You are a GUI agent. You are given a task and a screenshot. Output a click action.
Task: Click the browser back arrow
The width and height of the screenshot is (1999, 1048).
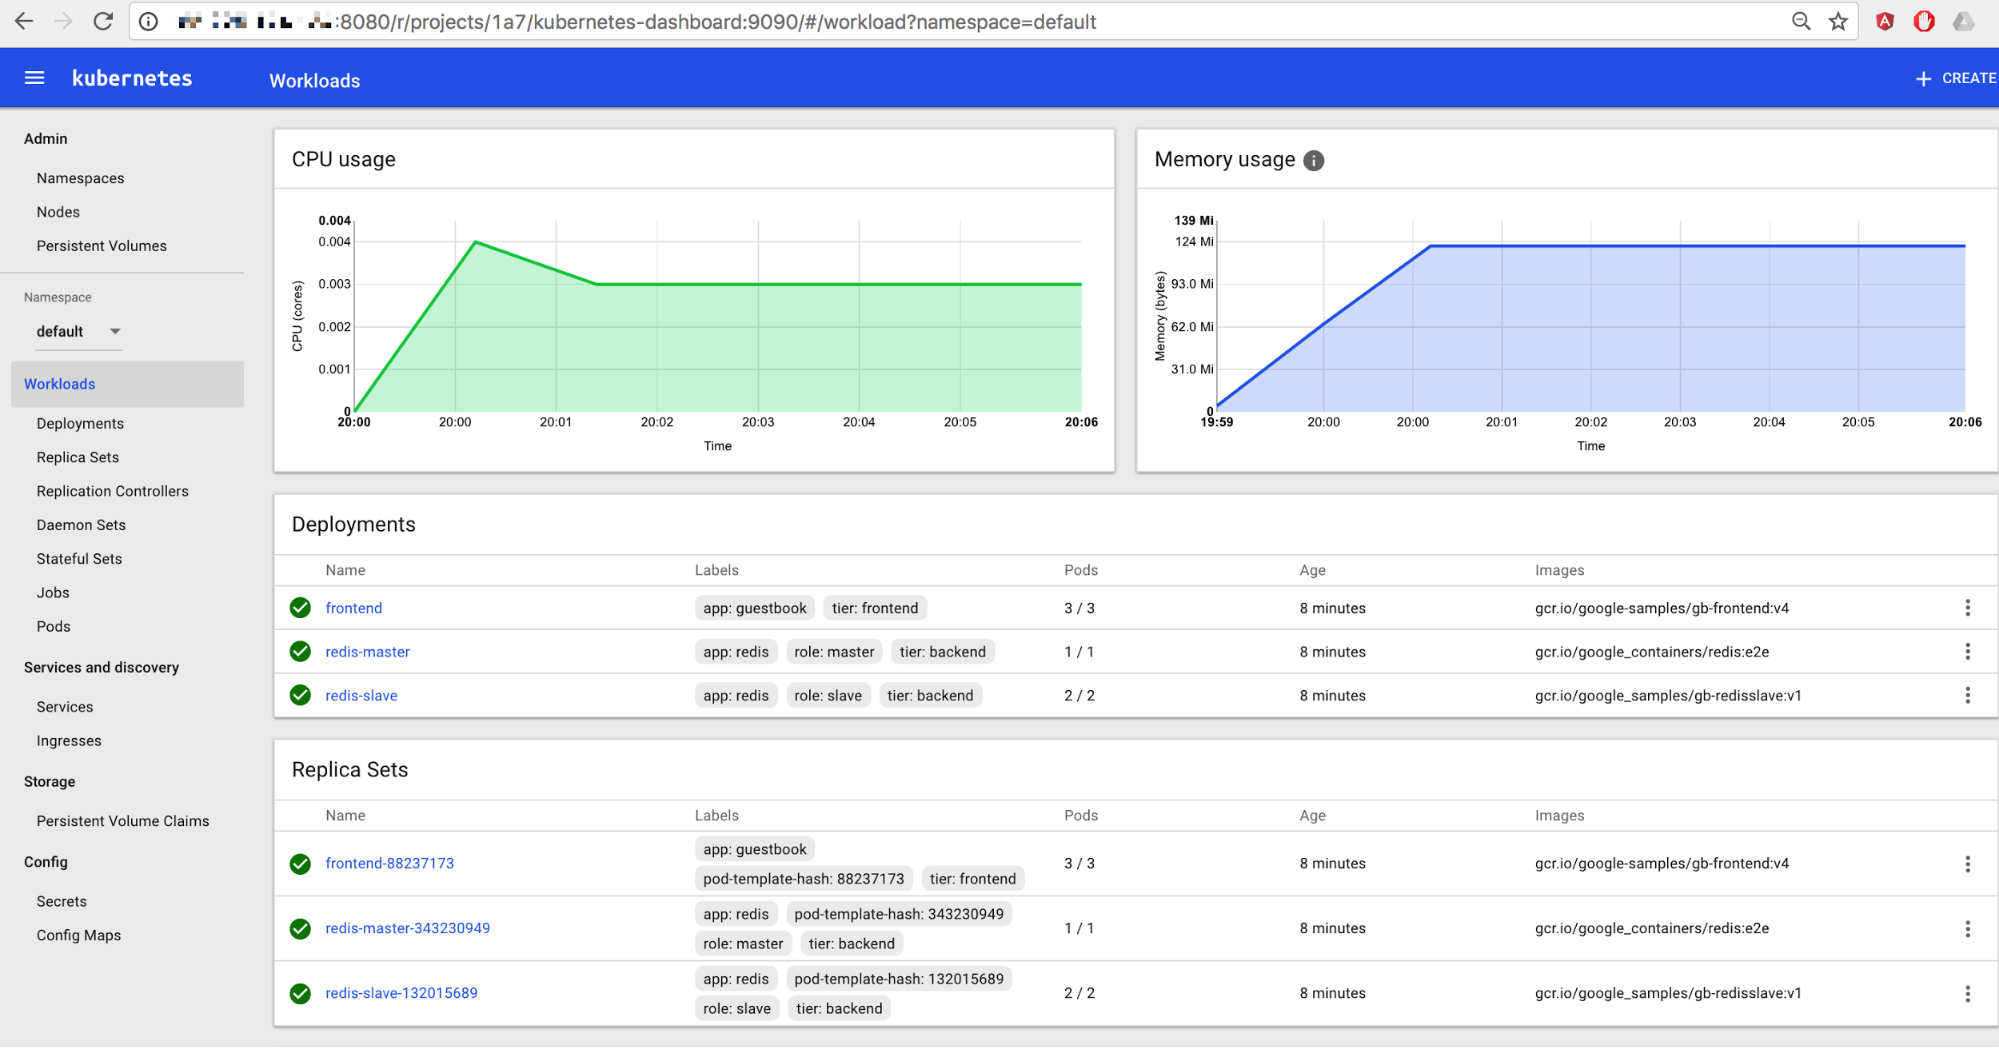point(24,21)
